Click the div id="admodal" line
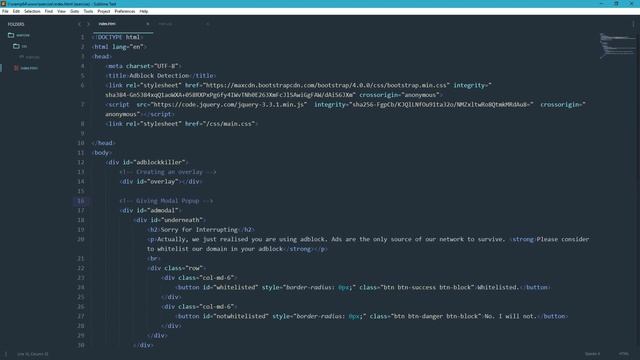This screenshot has width=640, height=360. (x=150, y=211)
